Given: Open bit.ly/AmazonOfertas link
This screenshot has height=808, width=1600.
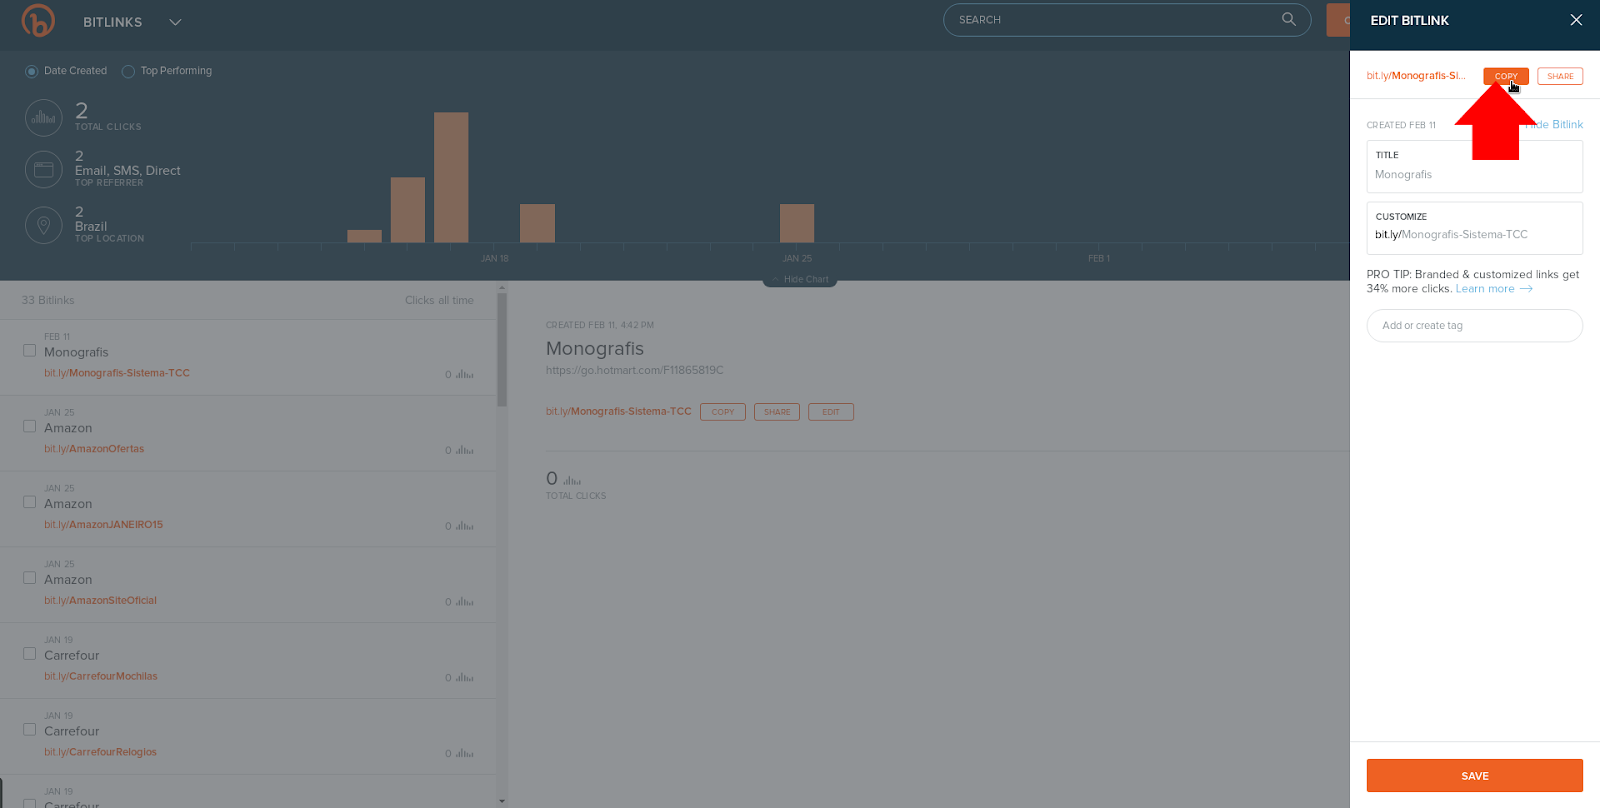Looking at the screenshot, I should click(94, 449).
